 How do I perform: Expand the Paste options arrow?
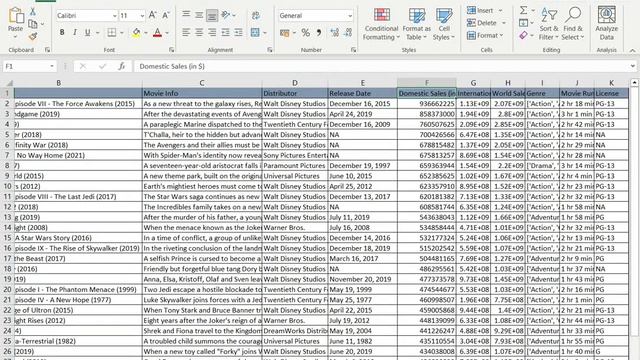click(16, 37)
